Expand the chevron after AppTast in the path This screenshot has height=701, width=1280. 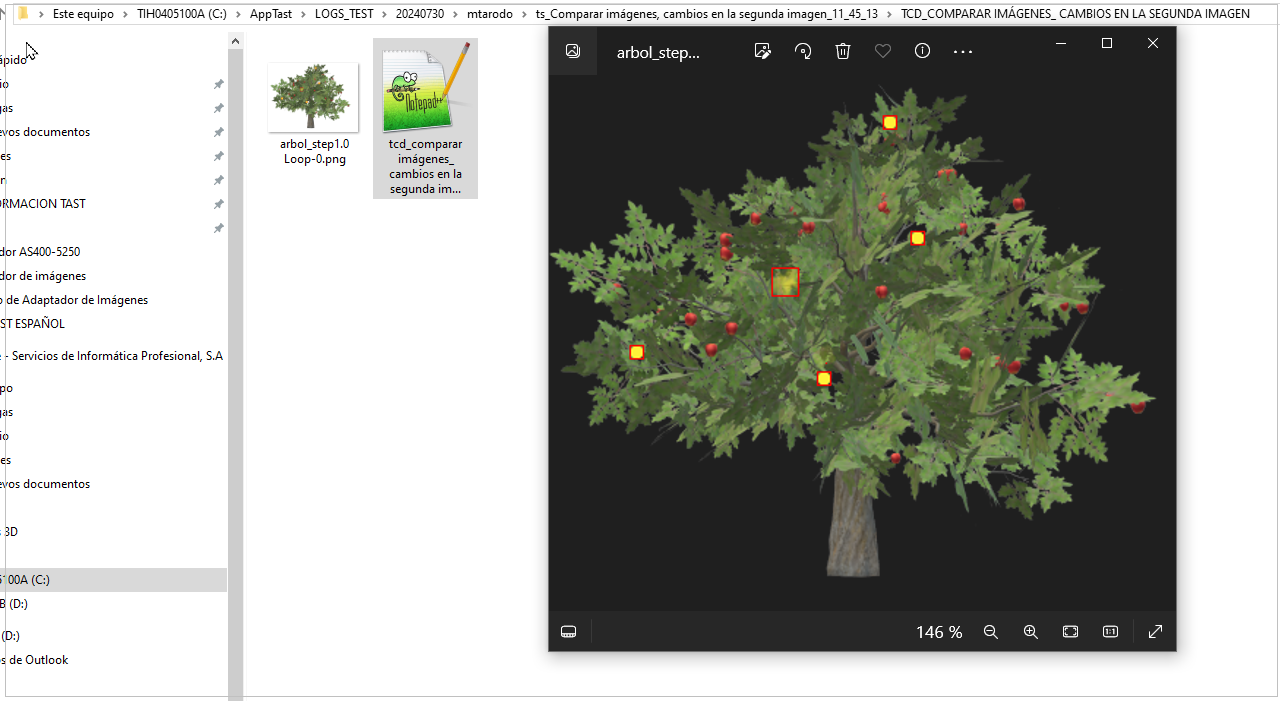tap(304, 14)
